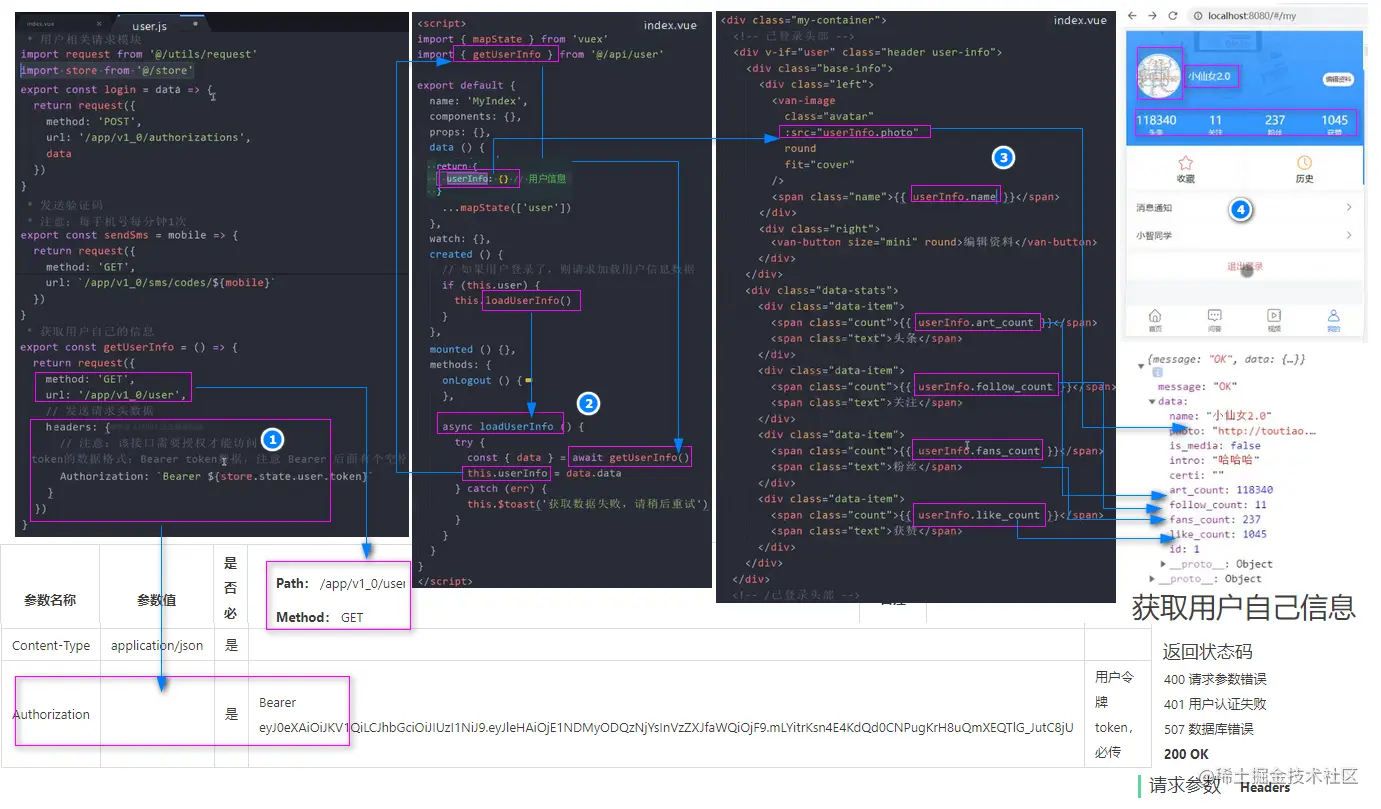Select the message: "OK" console line
Viewport: 1381px width, 809px height.
(1197, 387)
